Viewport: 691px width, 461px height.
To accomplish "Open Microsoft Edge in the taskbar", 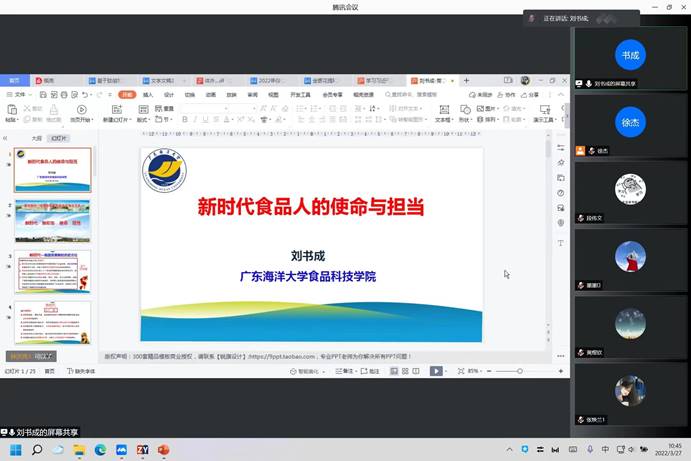I will click(100, 450).
